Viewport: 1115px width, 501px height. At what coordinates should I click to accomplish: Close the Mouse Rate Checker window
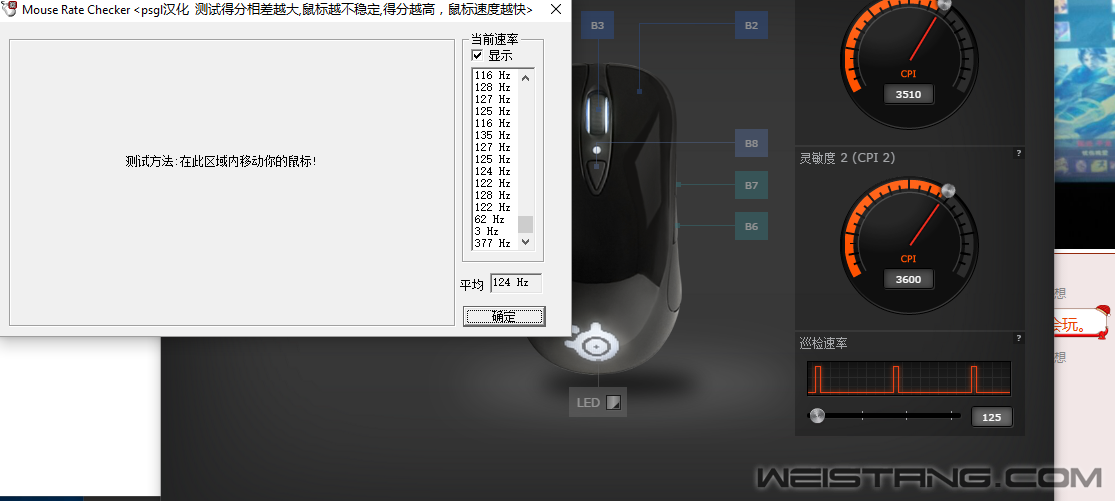click(x=556, y=10)
